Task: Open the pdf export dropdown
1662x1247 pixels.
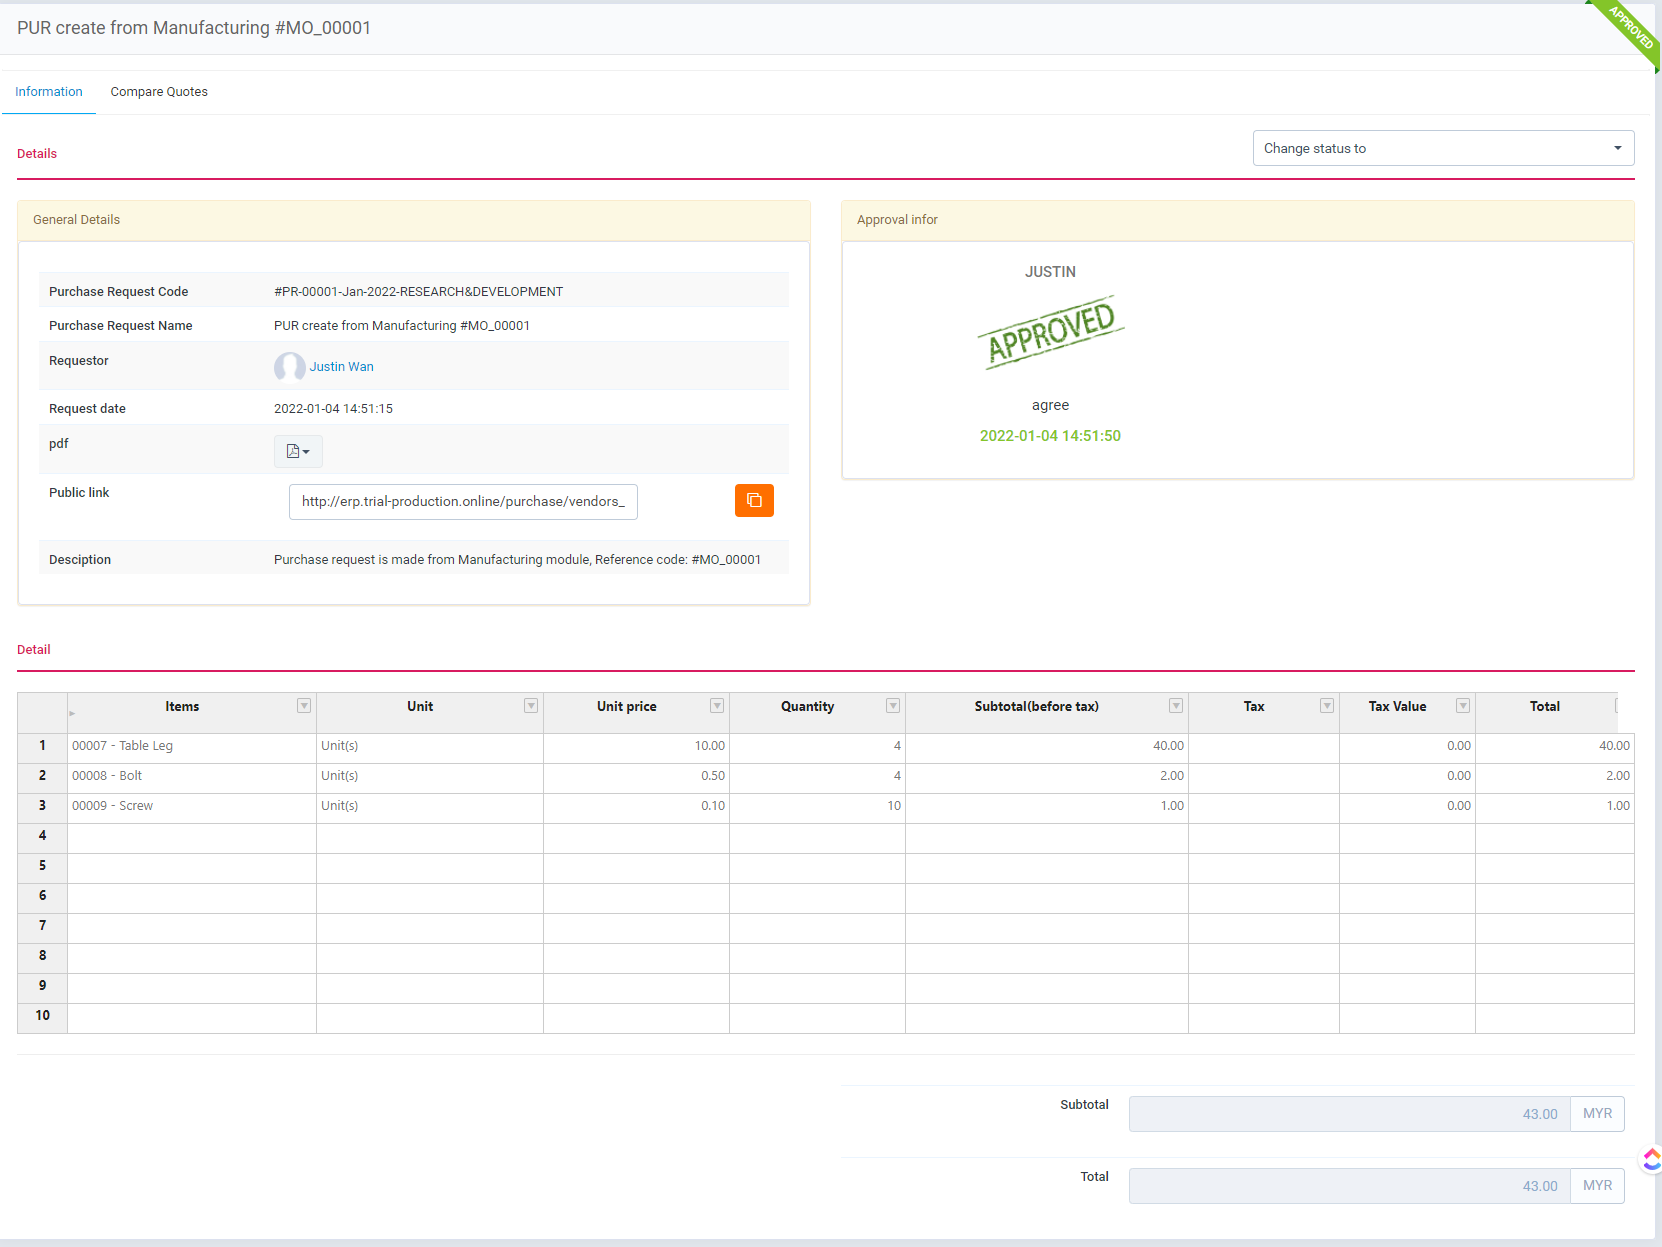Action: (x=297, y=451)
